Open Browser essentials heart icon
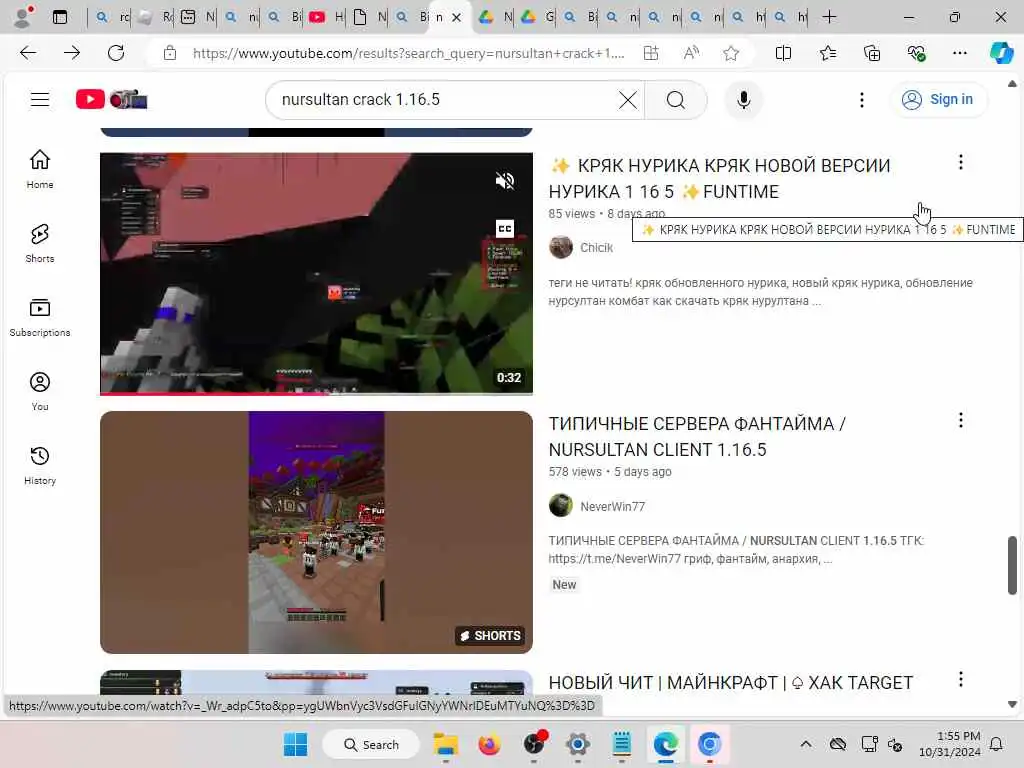Screen dimensions: 1024x768 [916, 53]
